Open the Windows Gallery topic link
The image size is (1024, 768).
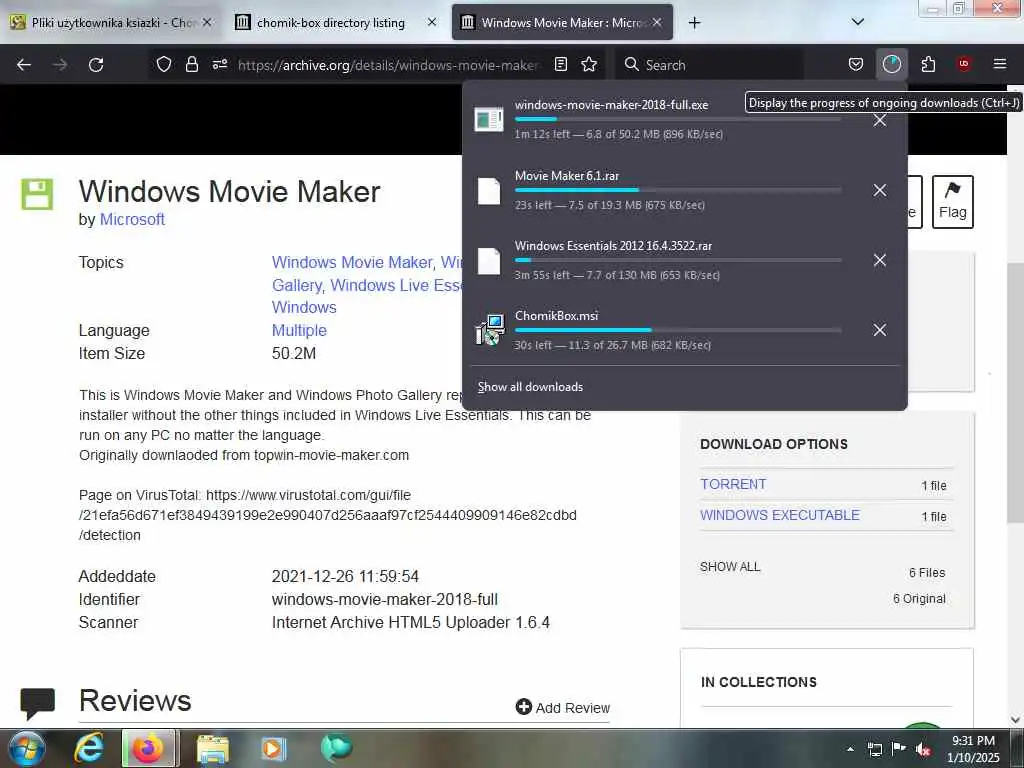298,285
